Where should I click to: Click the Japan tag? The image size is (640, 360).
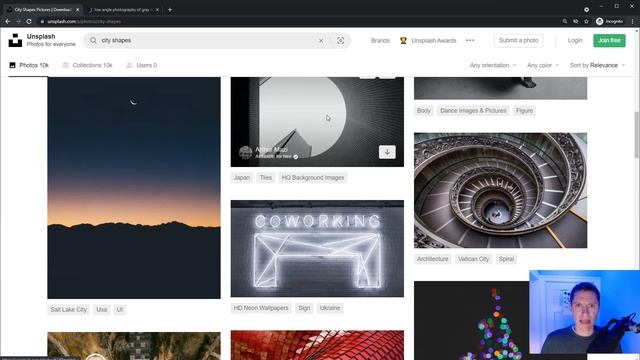[x=242, y=178]
